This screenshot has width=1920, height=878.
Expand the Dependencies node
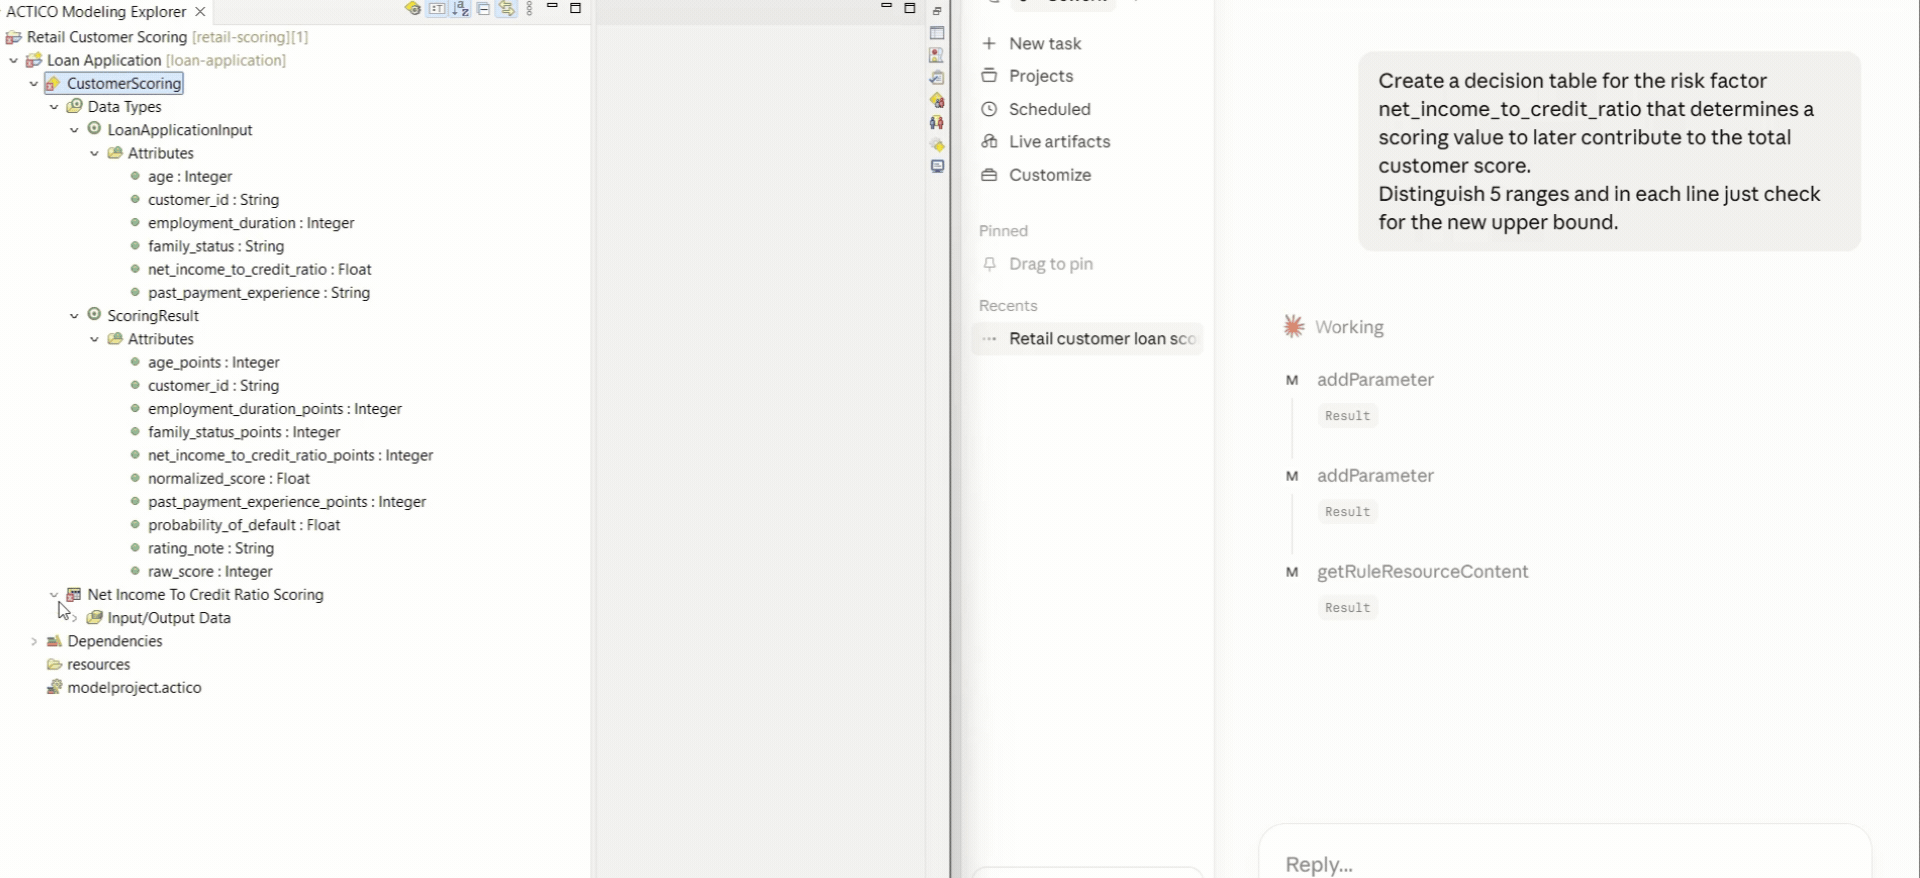[x=34, y=641]
